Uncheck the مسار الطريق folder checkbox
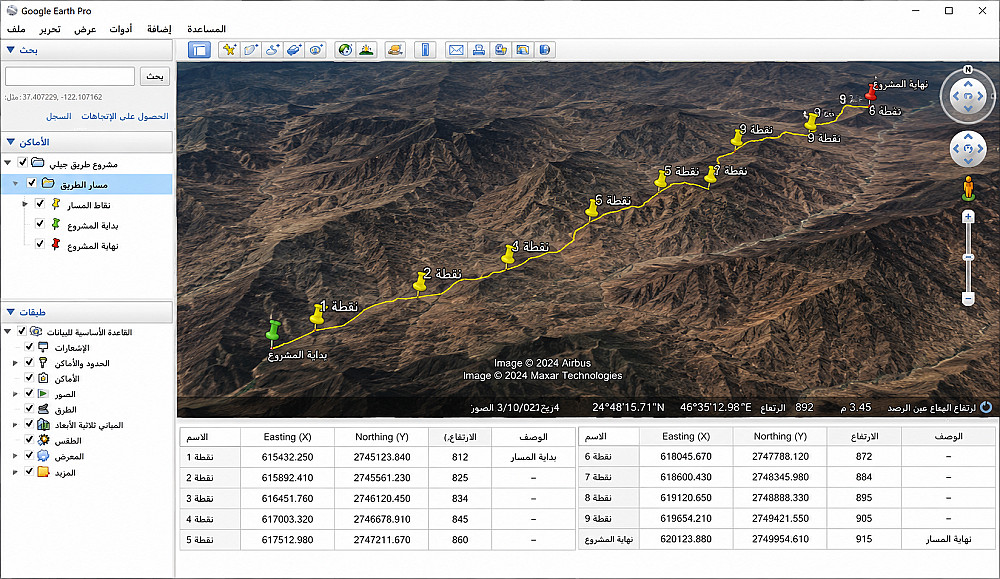 click(31, 184)
